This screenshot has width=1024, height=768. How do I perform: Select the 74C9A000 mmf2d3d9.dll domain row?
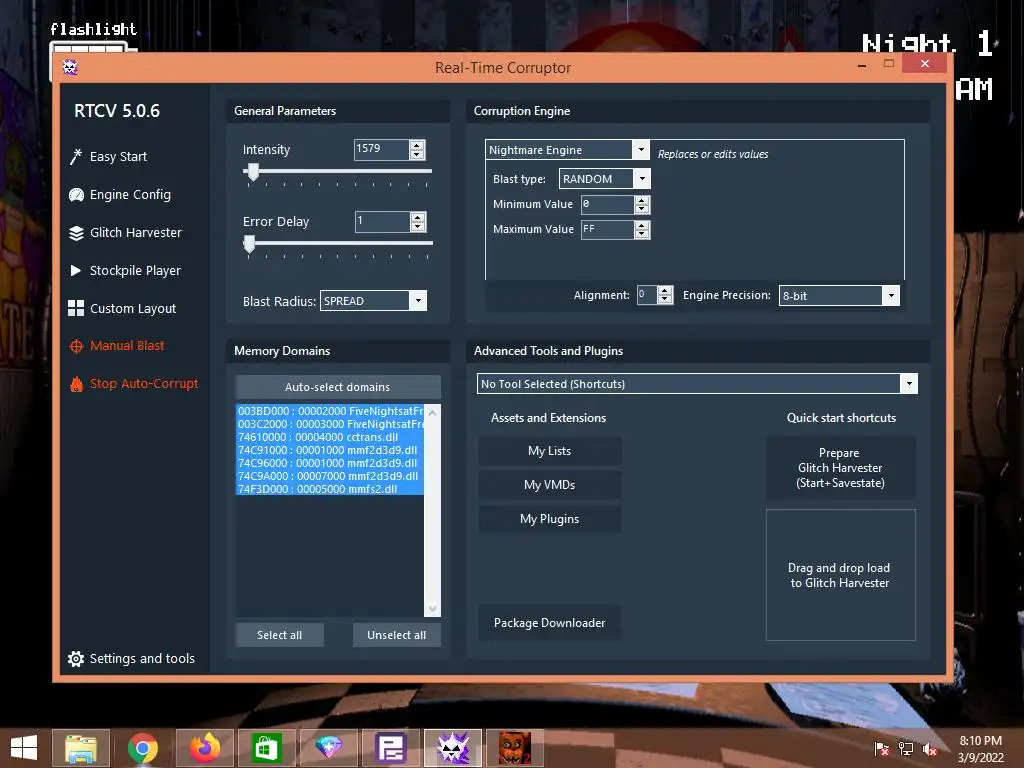330,476
